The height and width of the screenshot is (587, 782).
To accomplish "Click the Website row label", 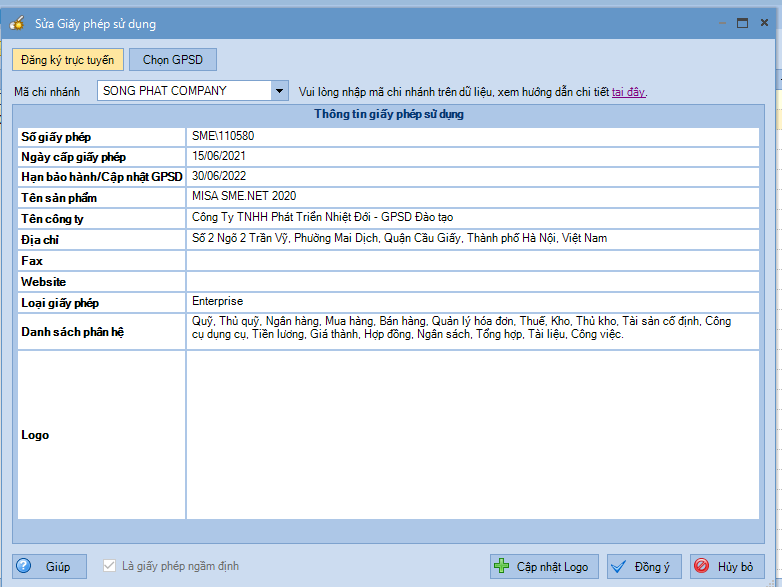I will pyautogui.click(x=43, y=282).
